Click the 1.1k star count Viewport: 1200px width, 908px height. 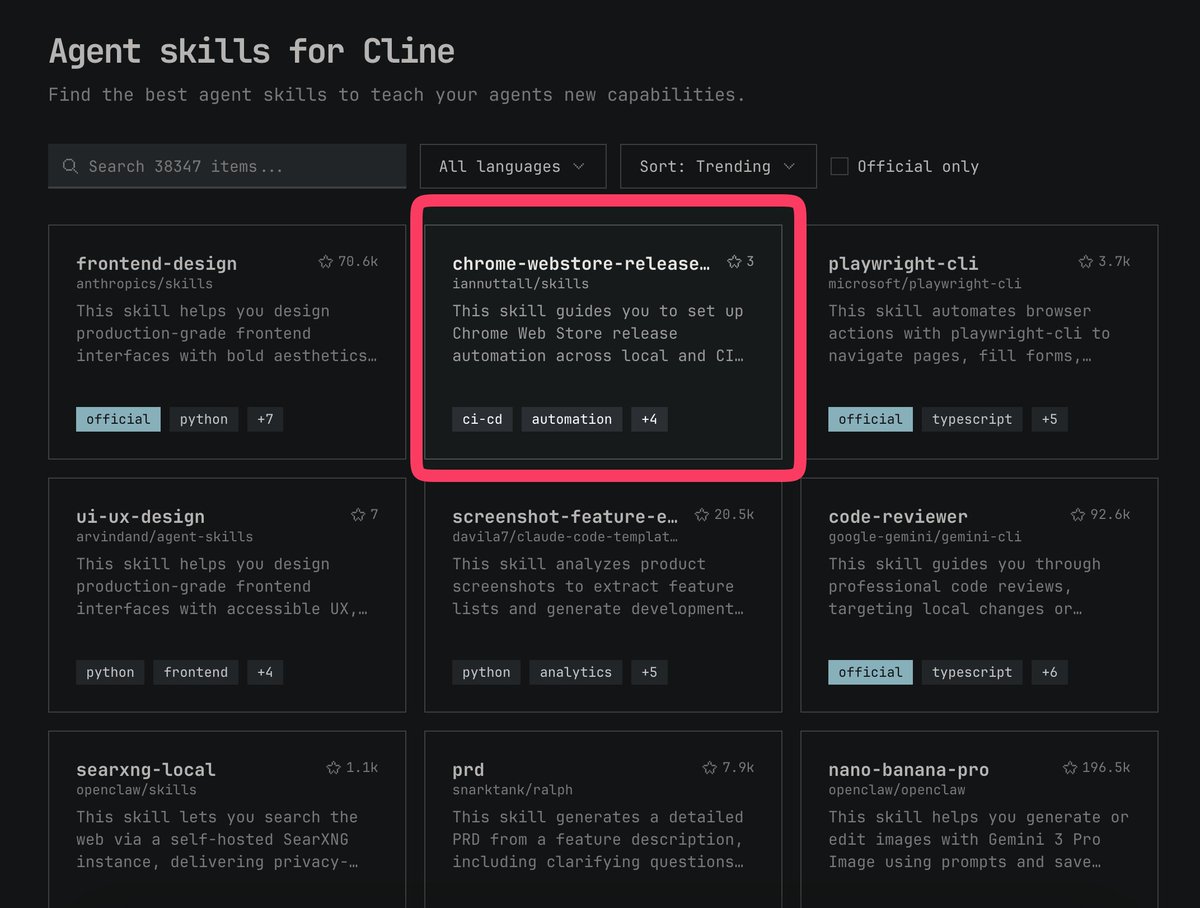pyautogui.click(x=362, y=768)
